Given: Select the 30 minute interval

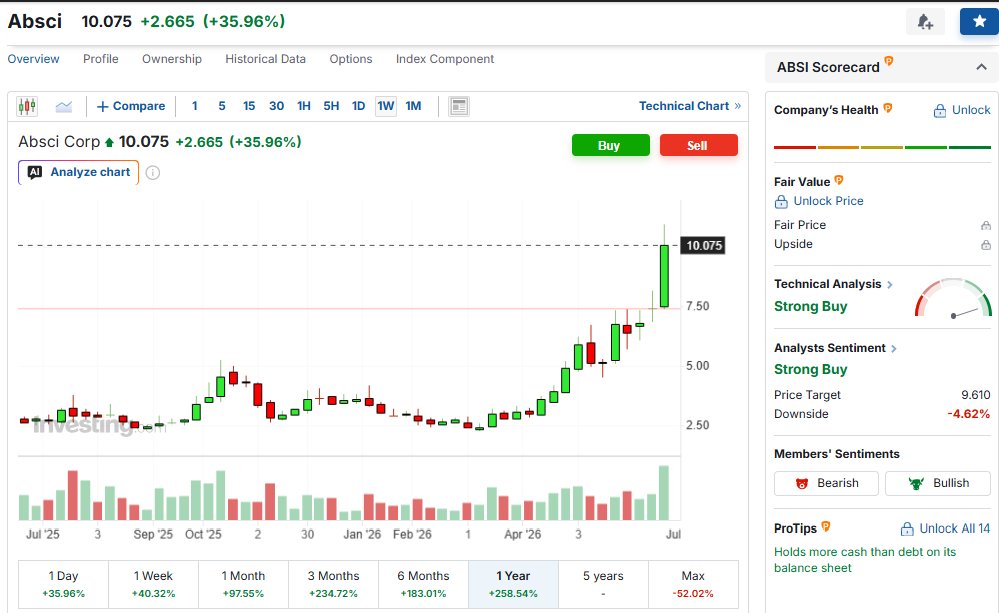Looking at the screenshot, I should pos(277,106).
